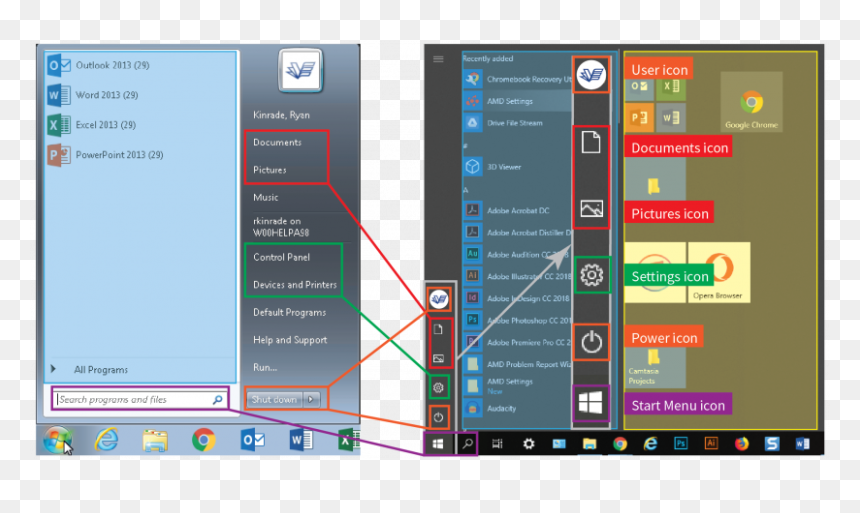Open Help and Support
The height and width of the screenshot is (513, 860).
[x=290, y=340]
